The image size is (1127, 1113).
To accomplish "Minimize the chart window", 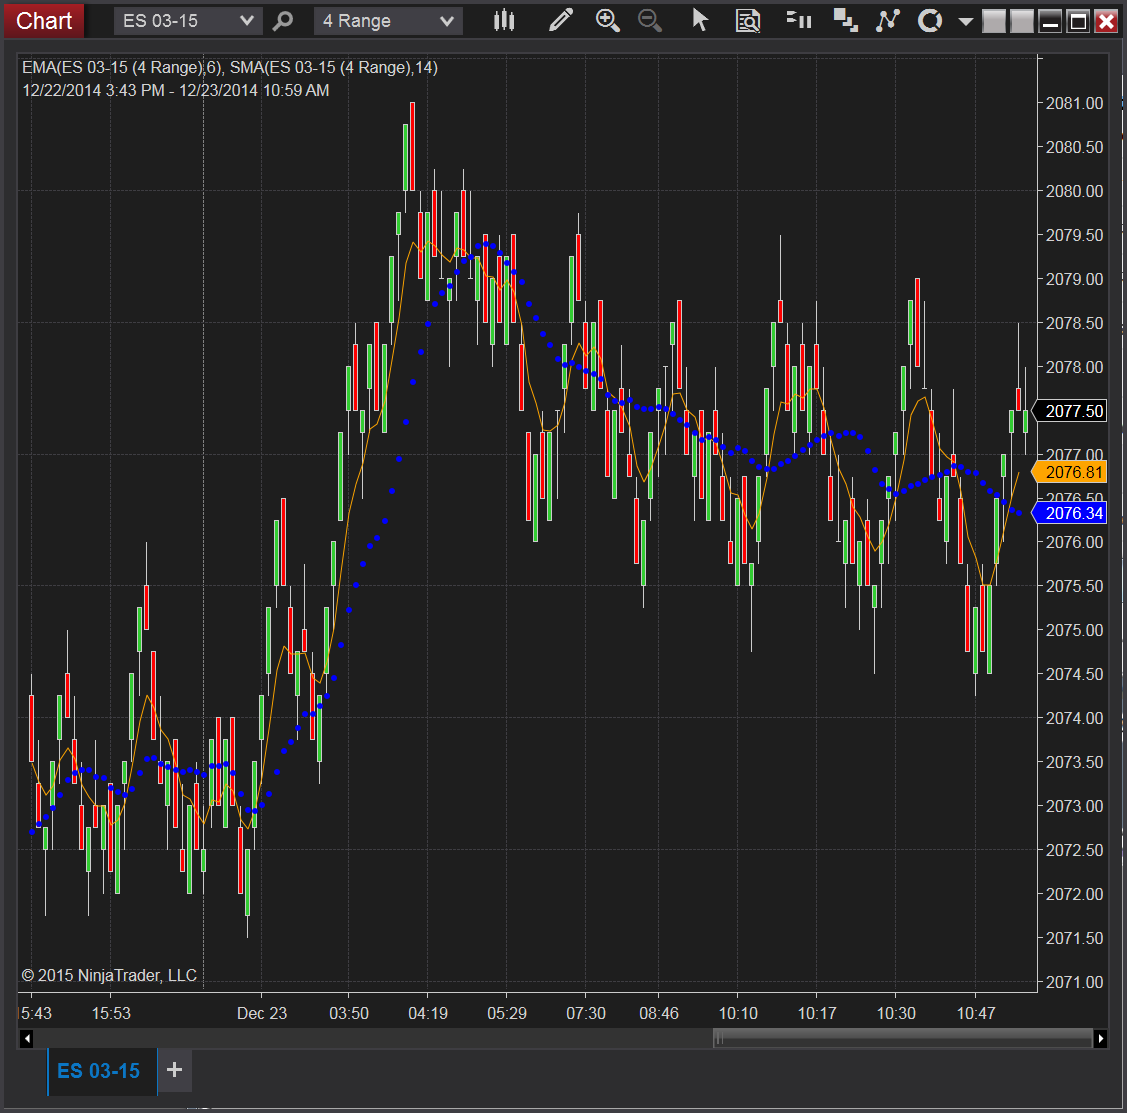I will coord(1050,22).
